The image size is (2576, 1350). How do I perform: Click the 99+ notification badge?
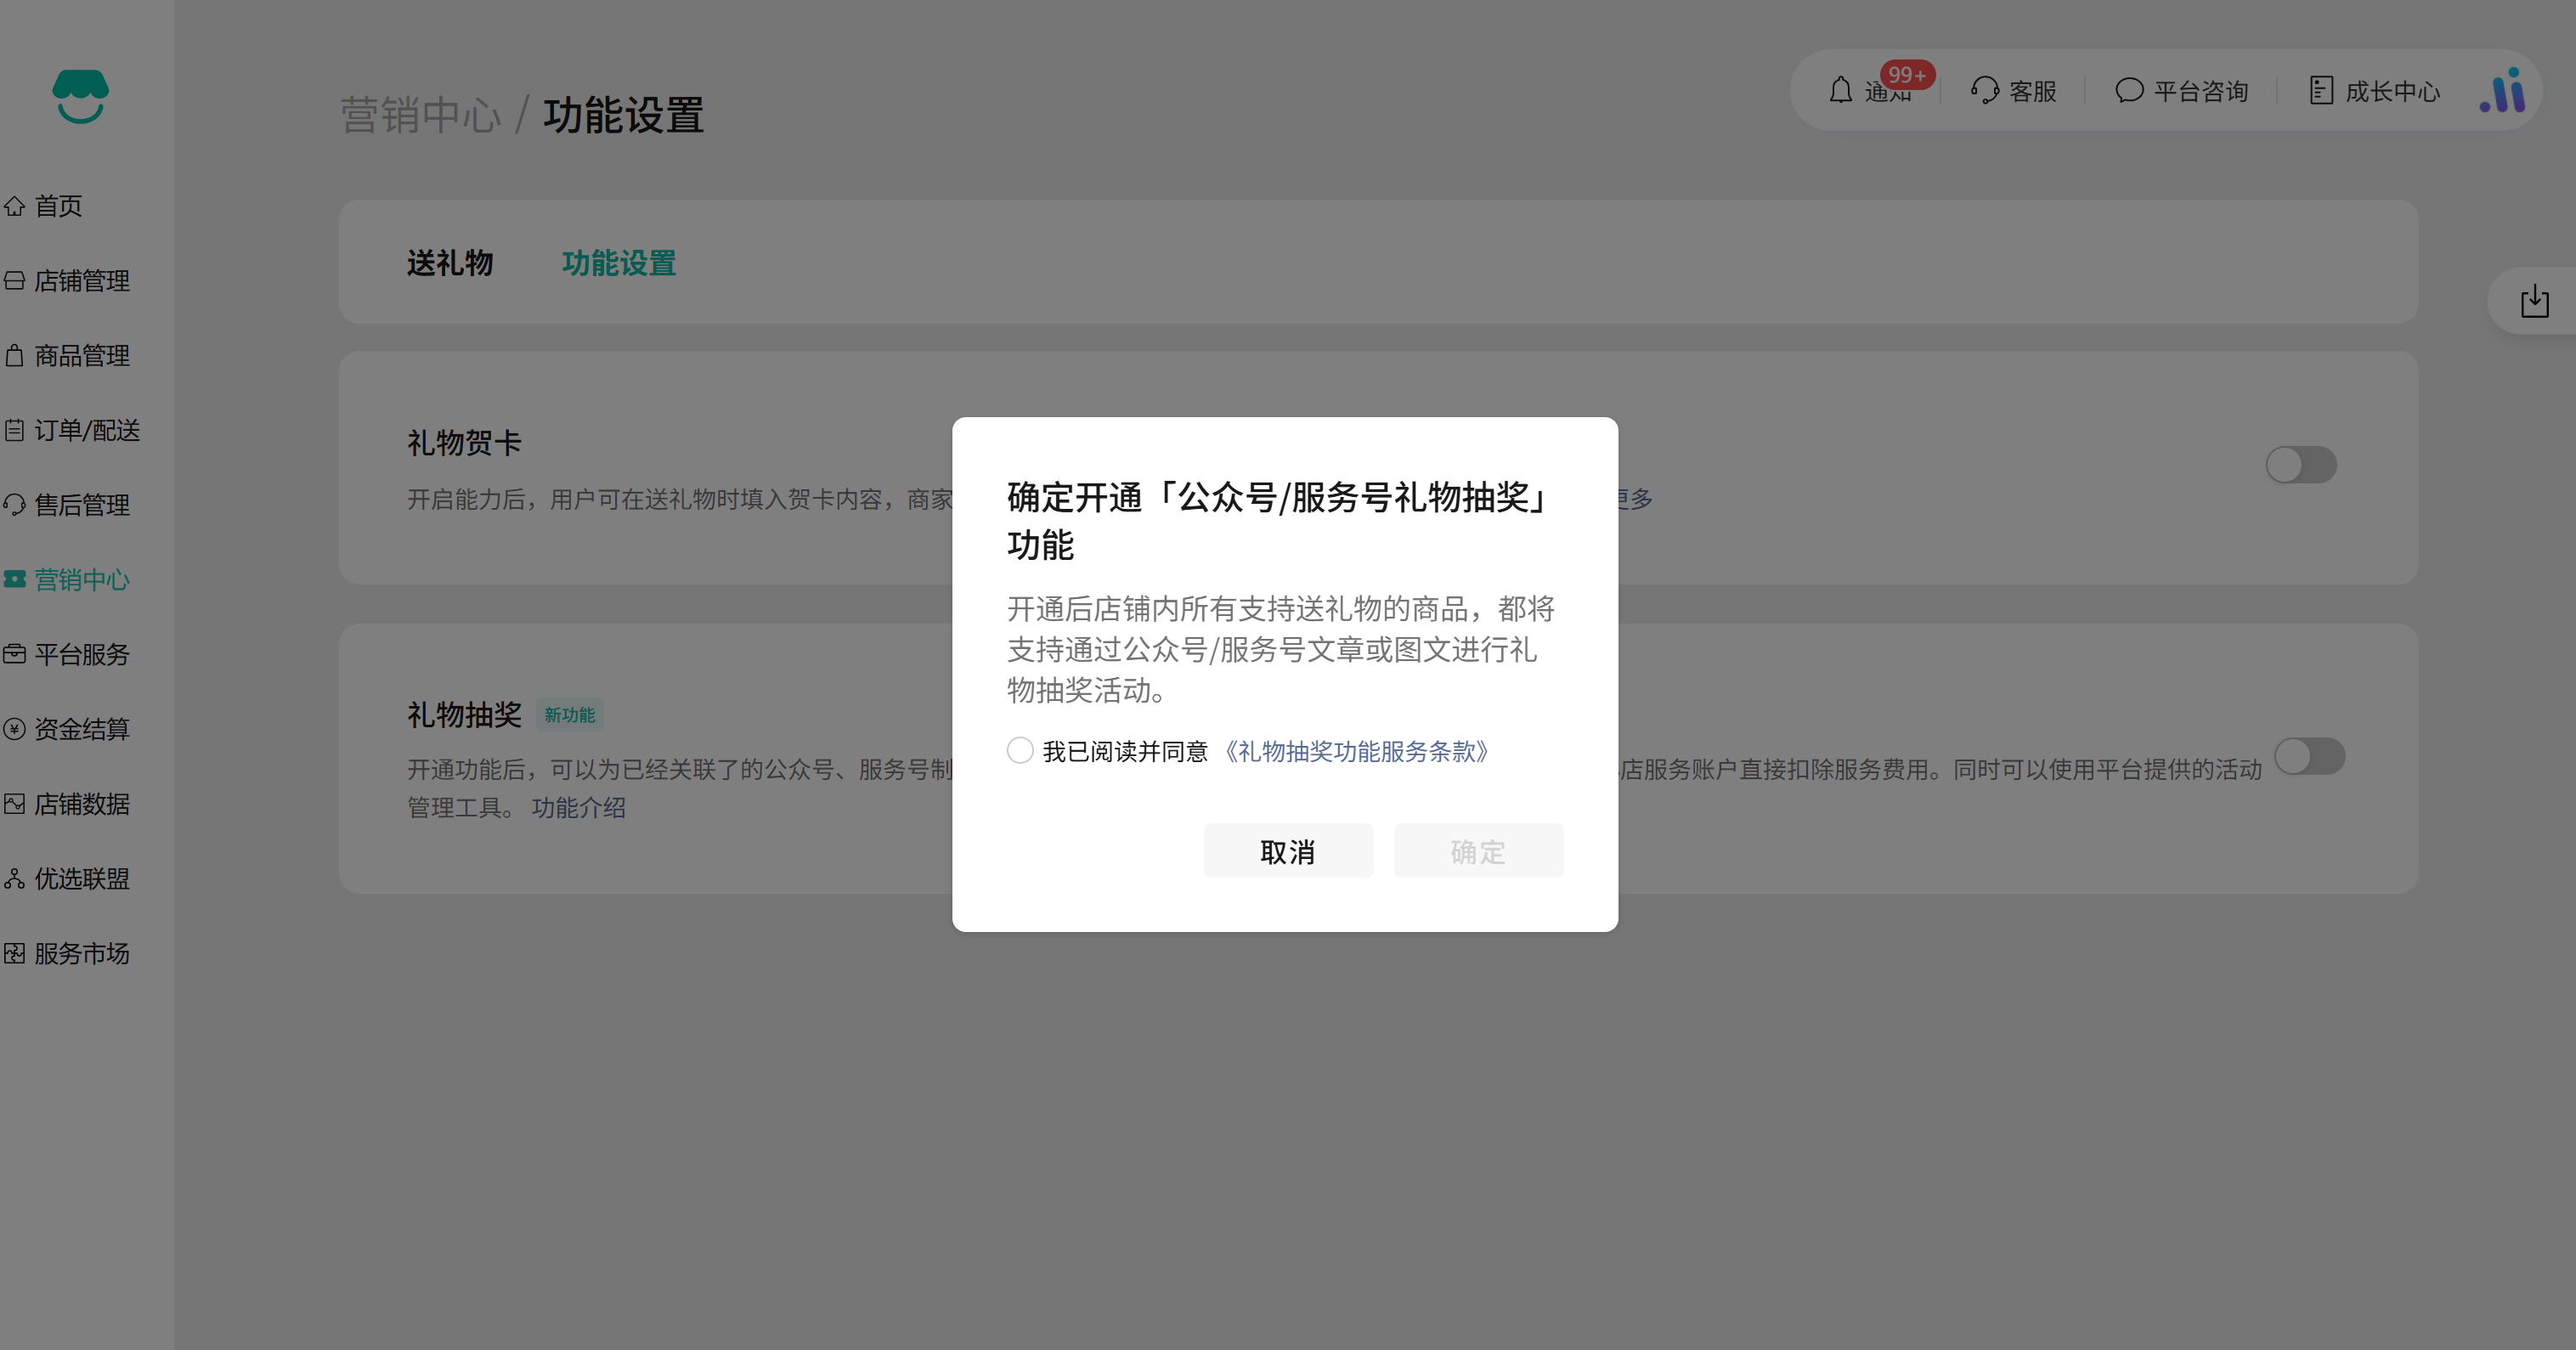(1907, 75)
